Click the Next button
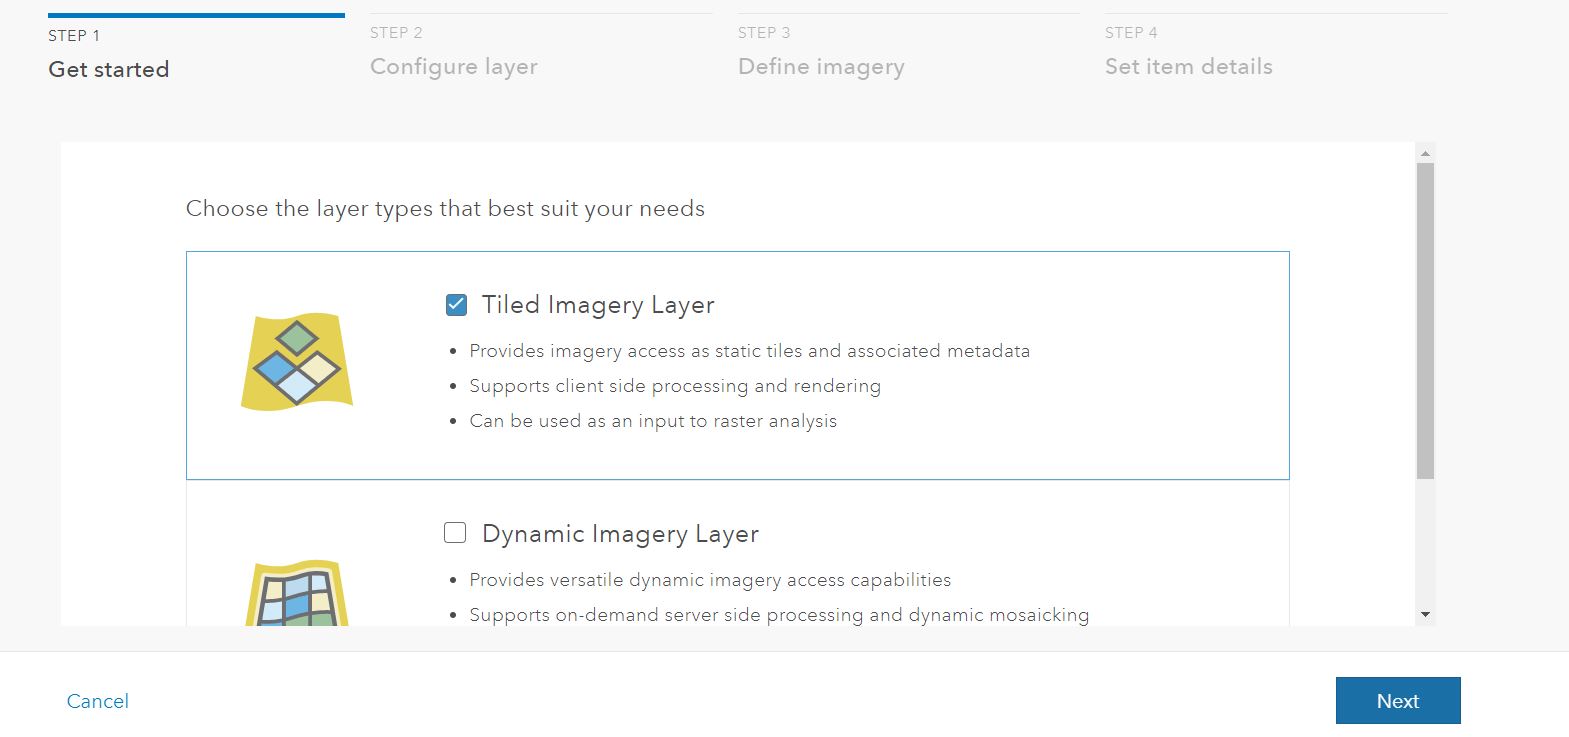The width and height of the screenshot is (1569, 737). coord(1397,700)
